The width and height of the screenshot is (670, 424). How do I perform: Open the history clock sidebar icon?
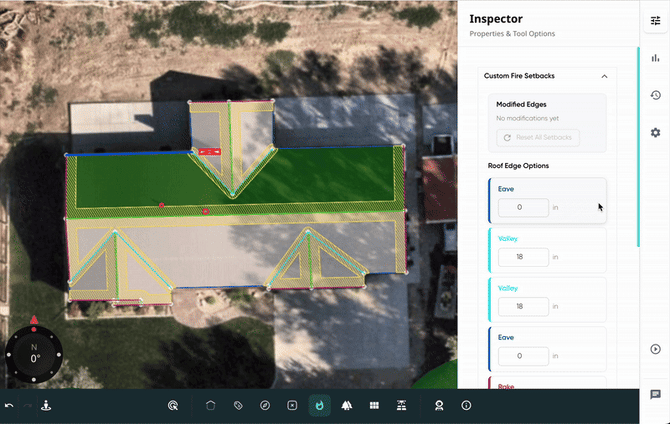[x=655, y=95]
